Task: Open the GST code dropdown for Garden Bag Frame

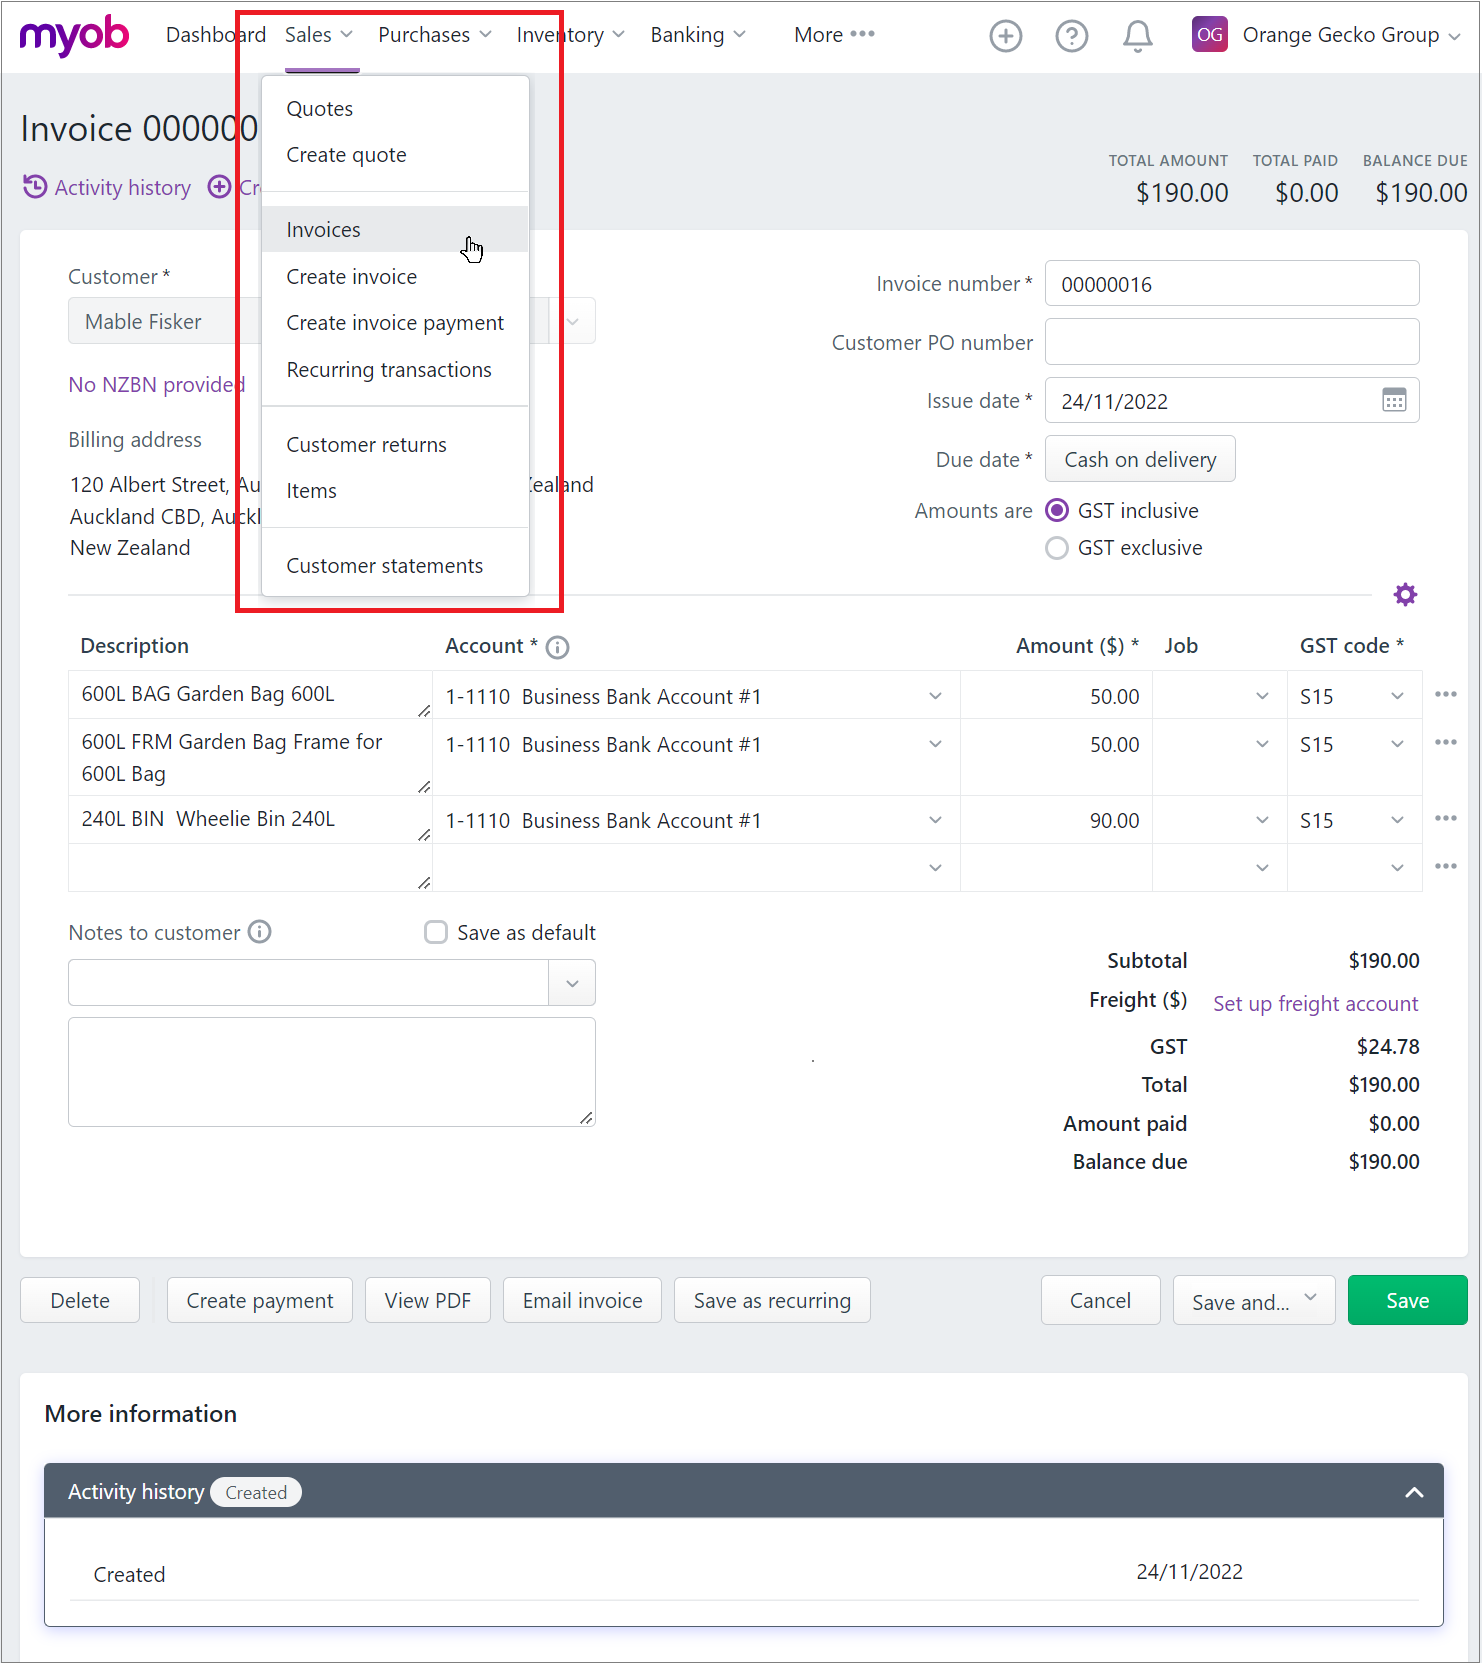Action: click(x=1397, y=744)
